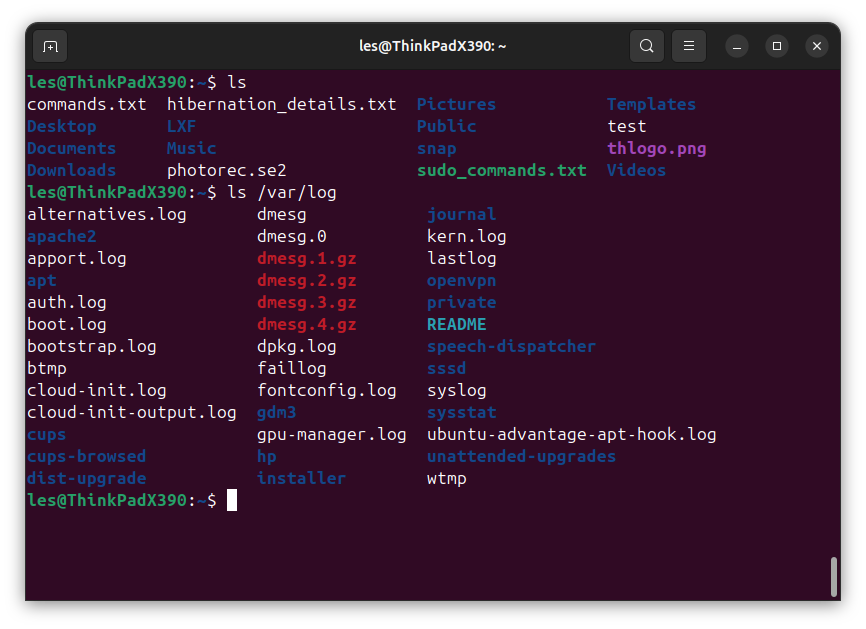
Task: Click the blinking terminal cursor
Action: [x=232, y=500]
